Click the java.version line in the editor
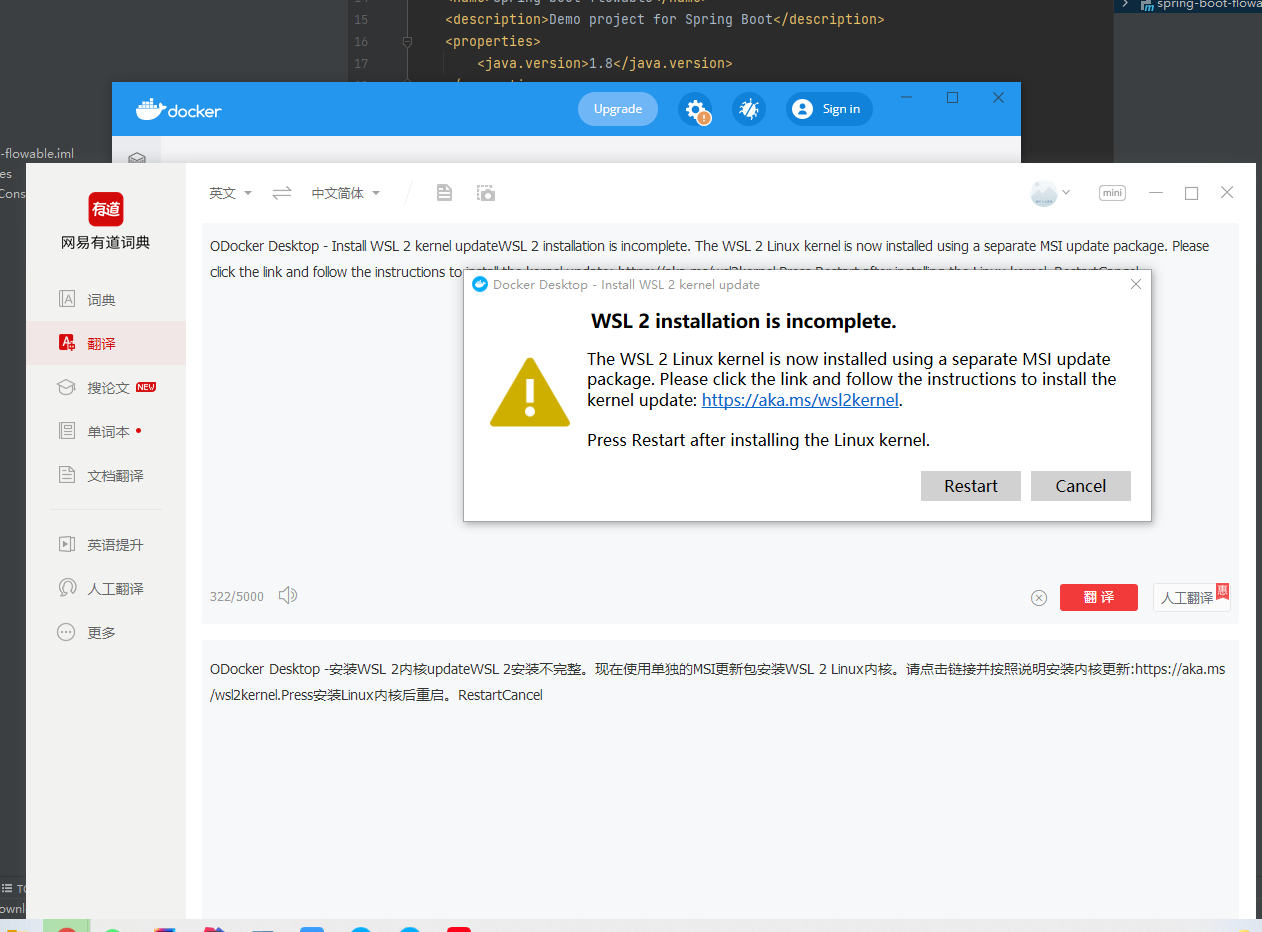Screen dimensions: 1262x932 coord(604,63)
